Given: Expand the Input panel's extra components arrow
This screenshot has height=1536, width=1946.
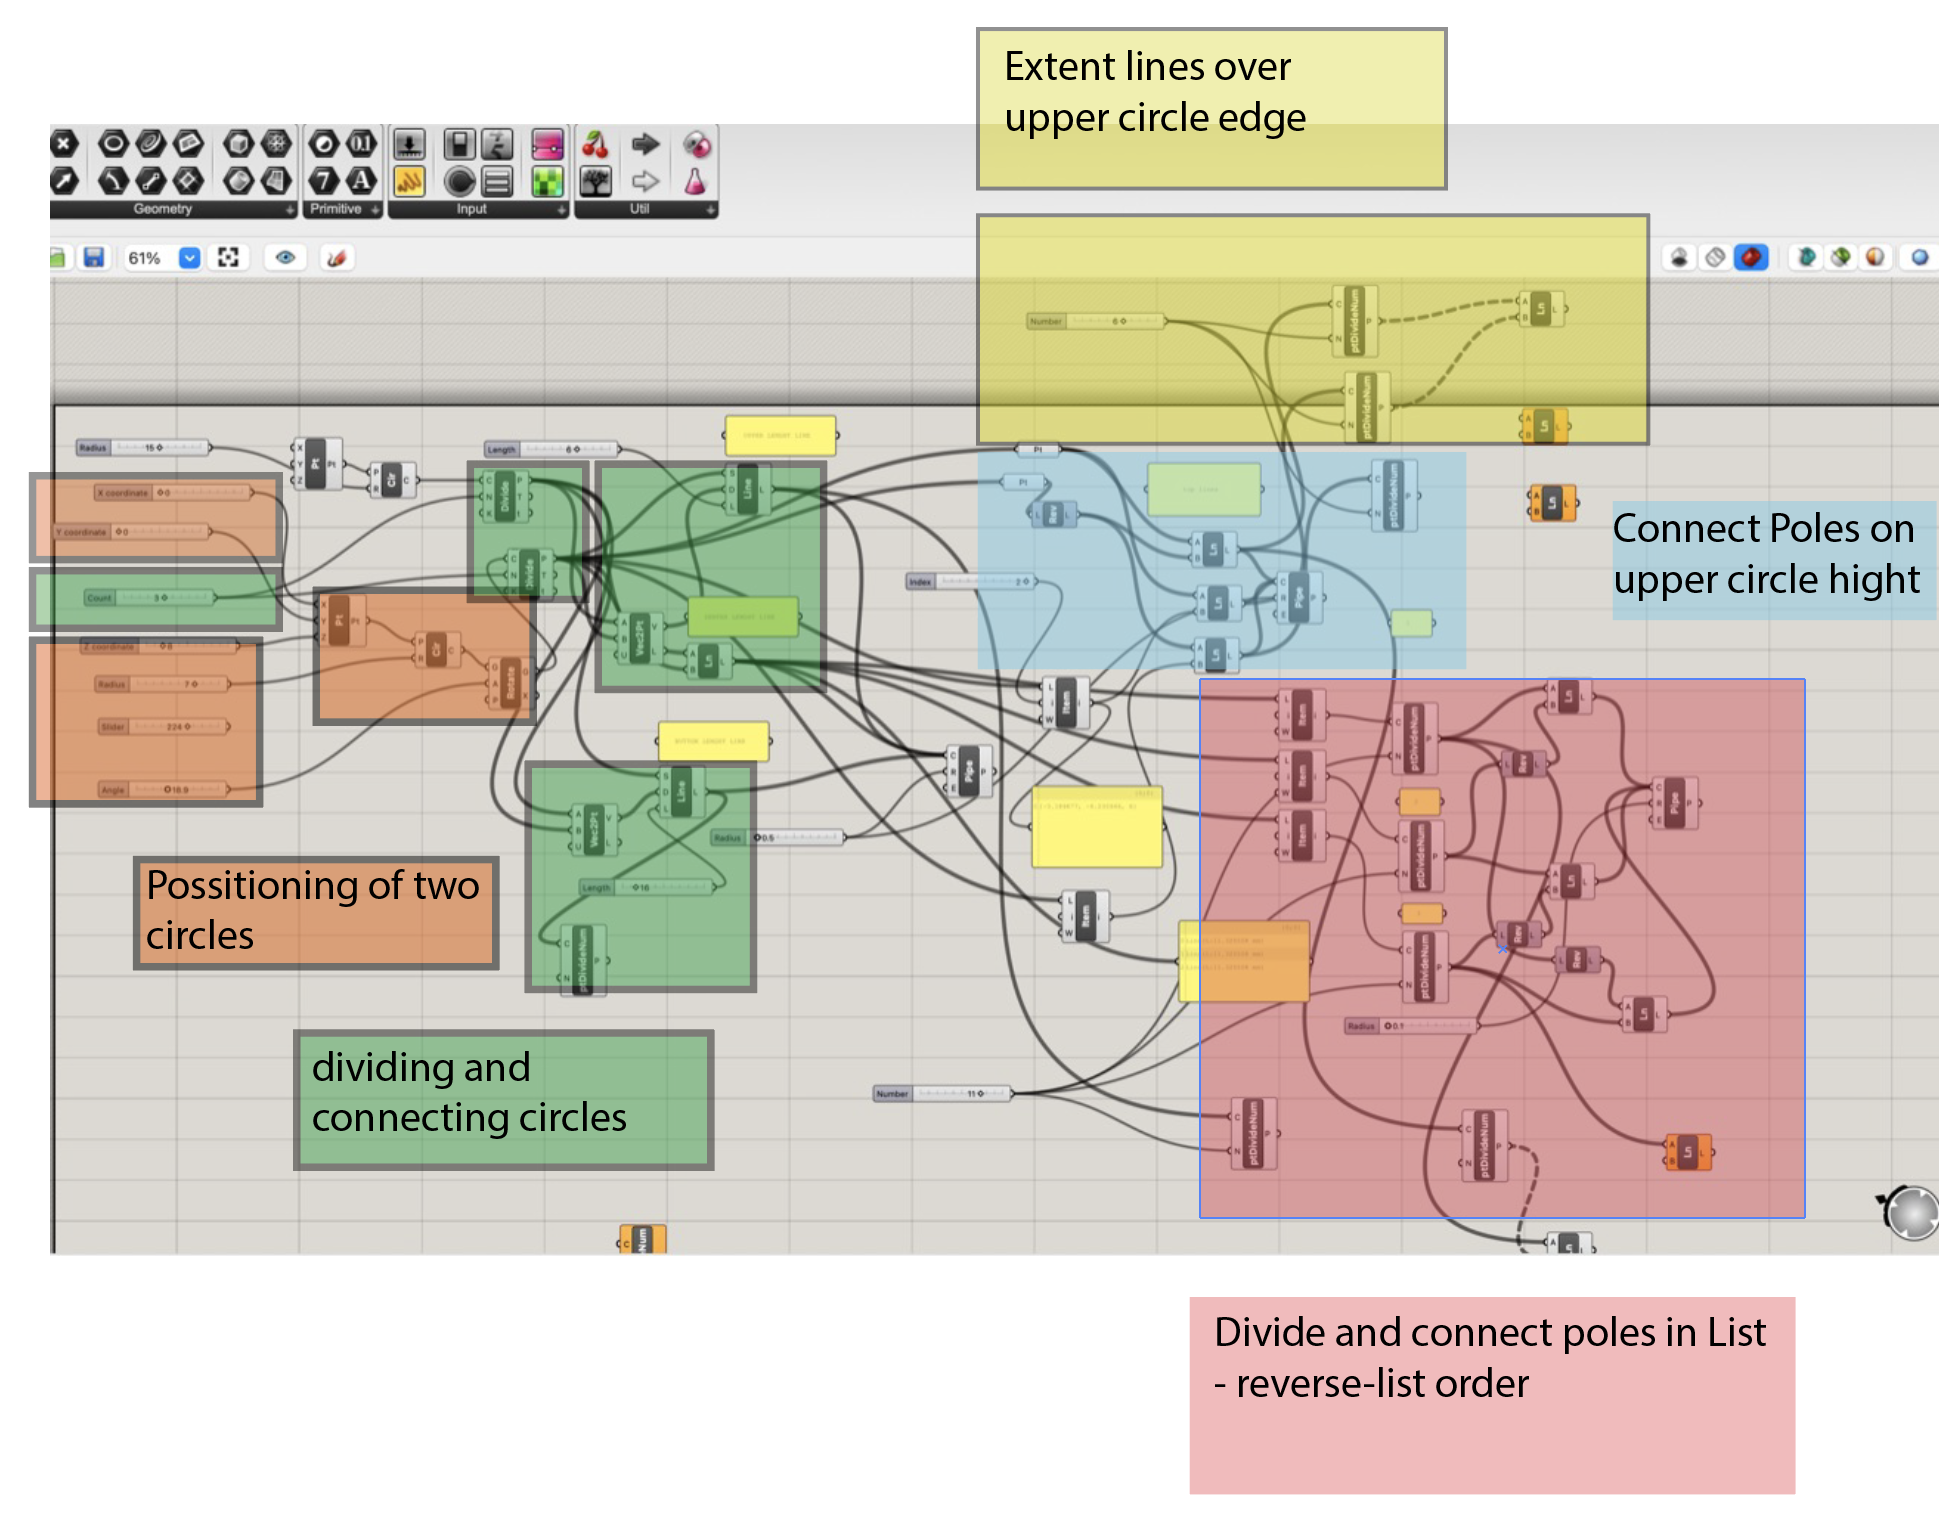Looking at the screenshot, I should click(561, 211).
